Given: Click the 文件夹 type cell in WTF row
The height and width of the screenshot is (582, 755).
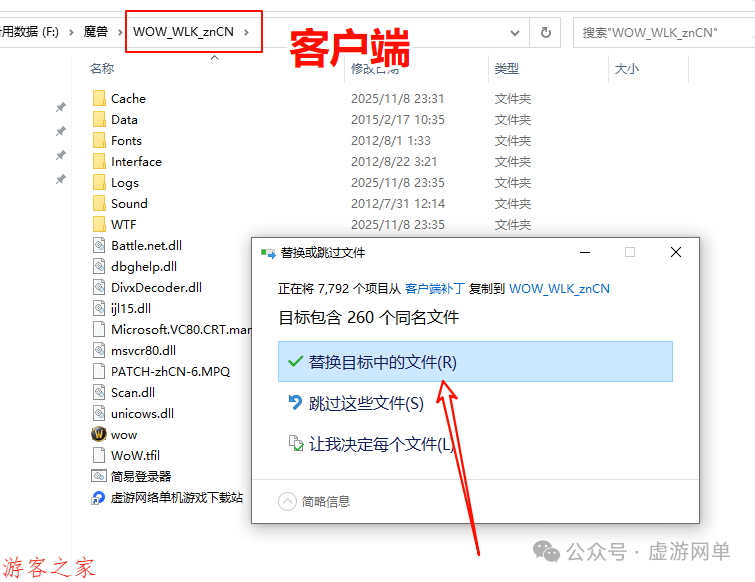Looking at the screenshot, I should [x=512, y=224].
